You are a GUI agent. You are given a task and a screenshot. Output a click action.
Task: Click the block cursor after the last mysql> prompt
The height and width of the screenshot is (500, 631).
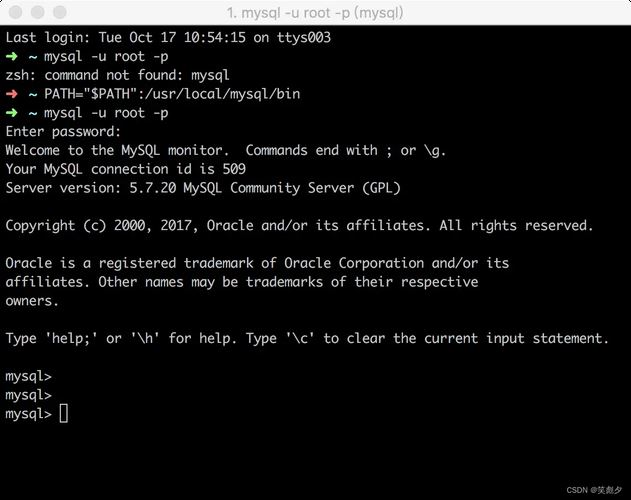click(64, 414)
